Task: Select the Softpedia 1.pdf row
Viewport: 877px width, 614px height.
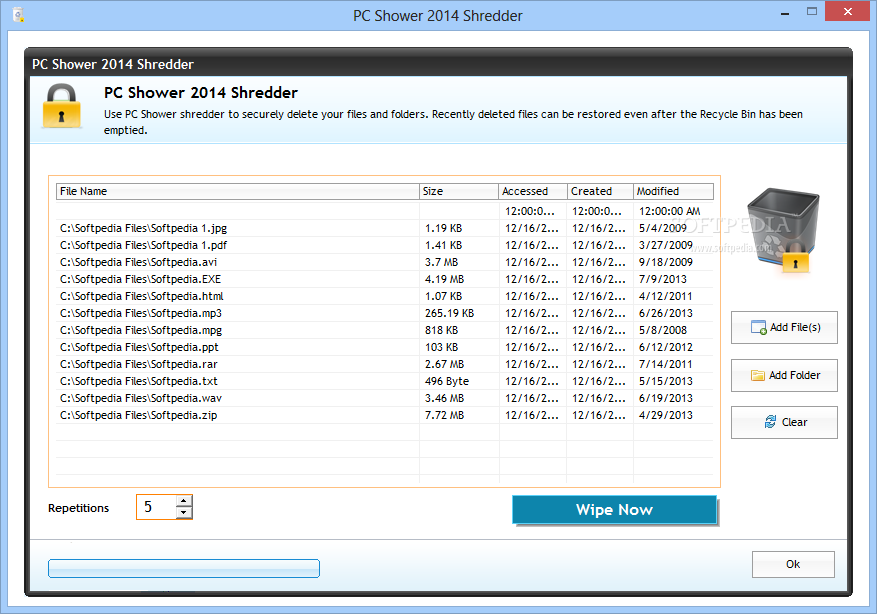Action: click(385, 245)
